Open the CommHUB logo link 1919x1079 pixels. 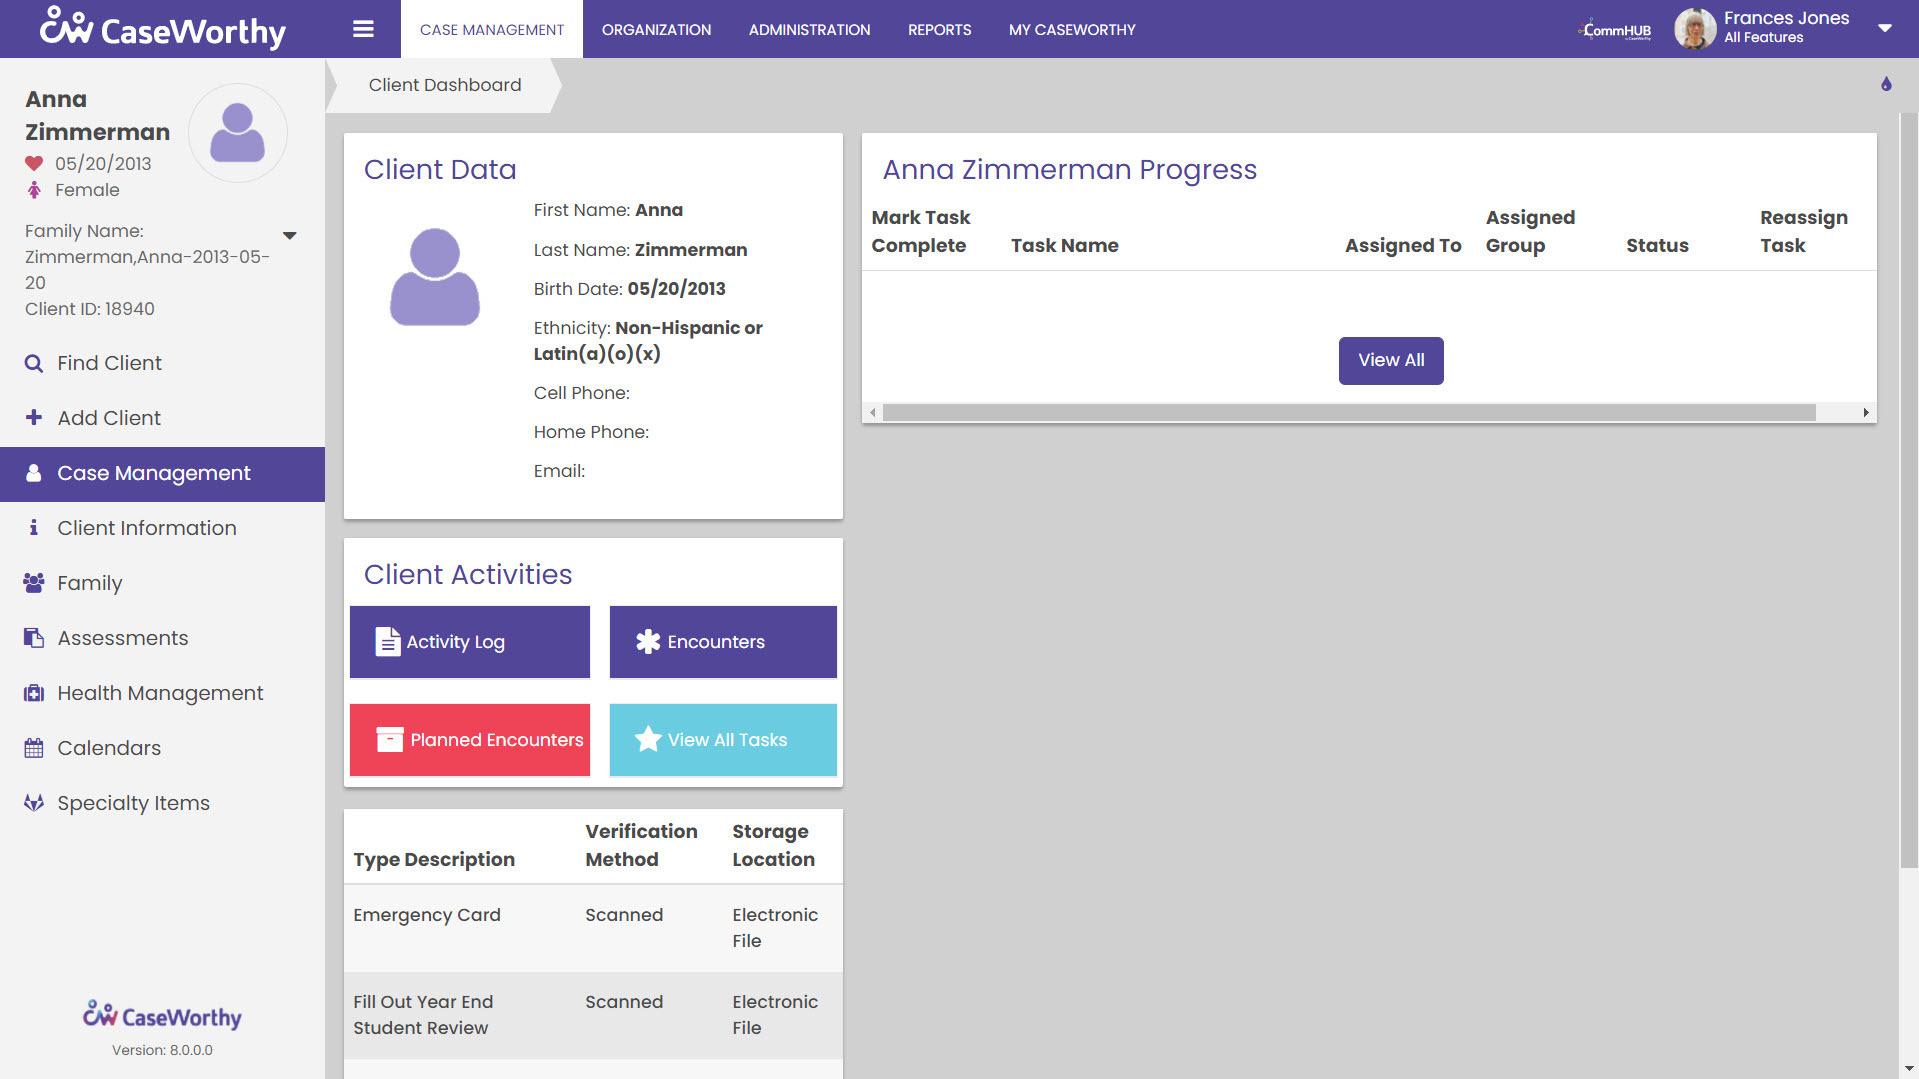coord(1613,29)
